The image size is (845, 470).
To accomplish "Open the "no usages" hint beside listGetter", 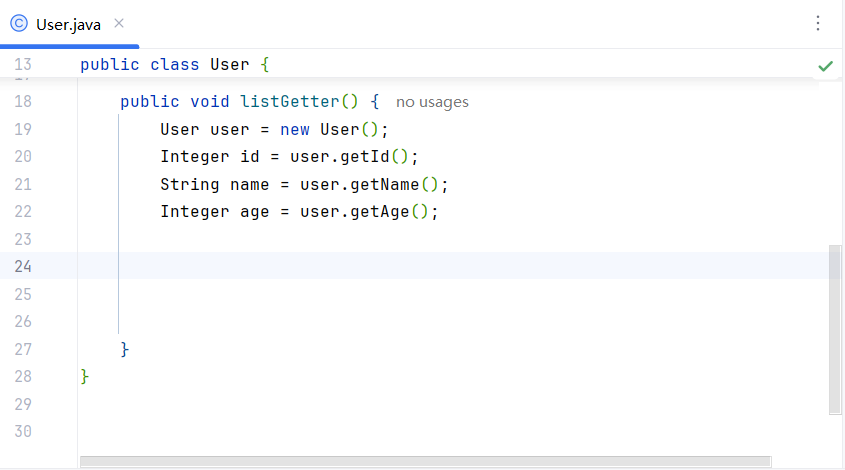I will pyautogui.click(x=432, y=102).
